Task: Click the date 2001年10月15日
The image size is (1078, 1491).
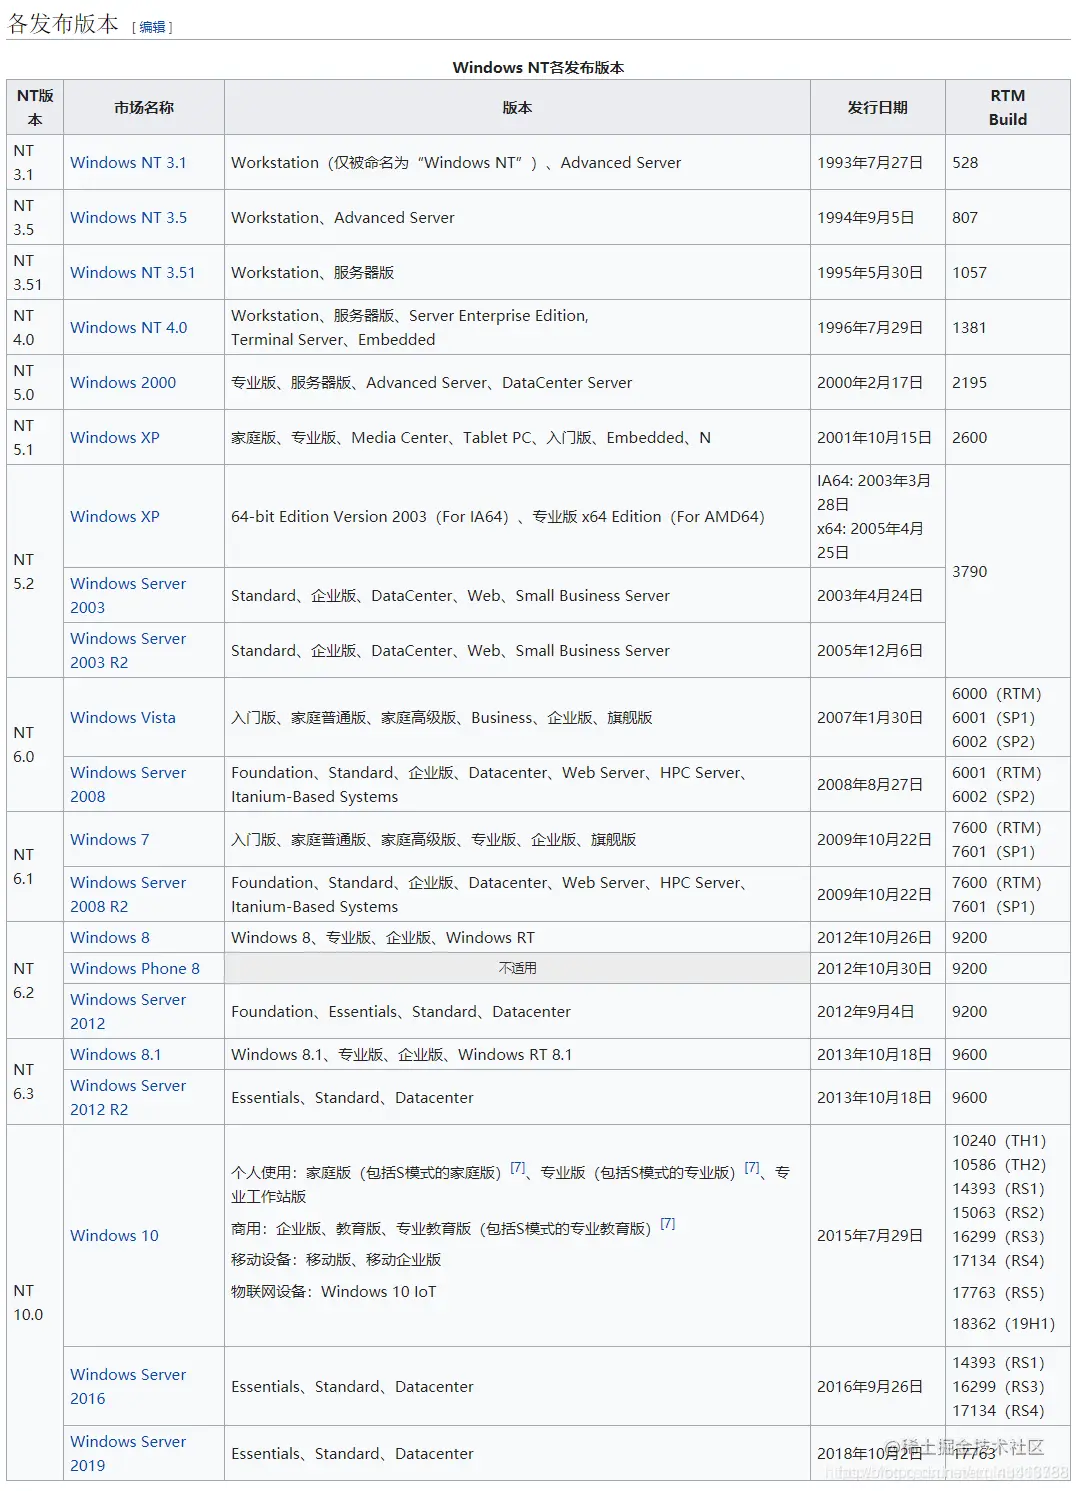Action: pos(874,437)
